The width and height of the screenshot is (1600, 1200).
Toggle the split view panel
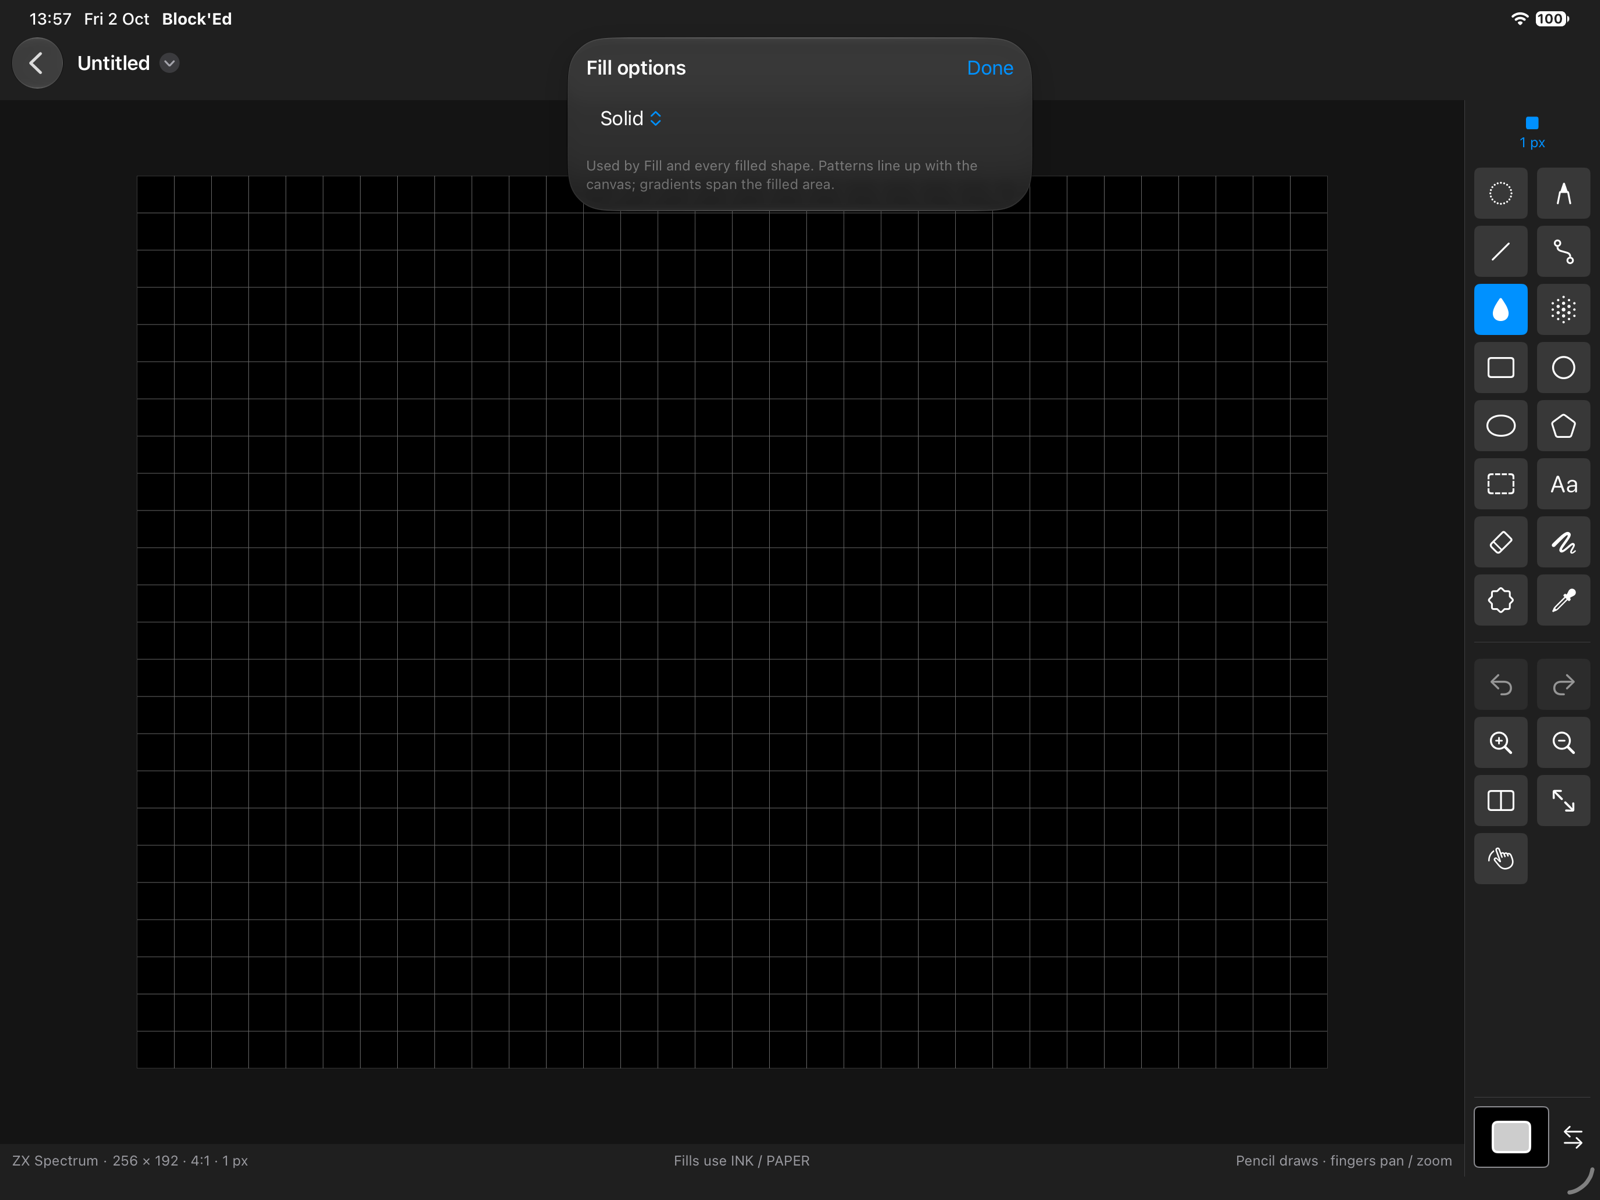tap(1500, 800)
